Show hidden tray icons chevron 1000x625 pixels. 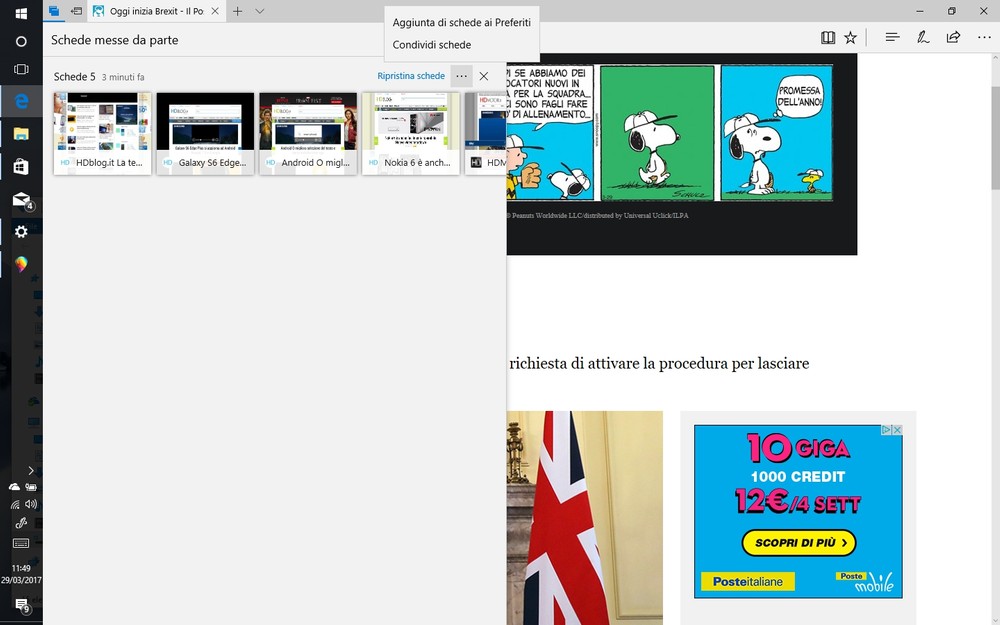pos(31,471)
